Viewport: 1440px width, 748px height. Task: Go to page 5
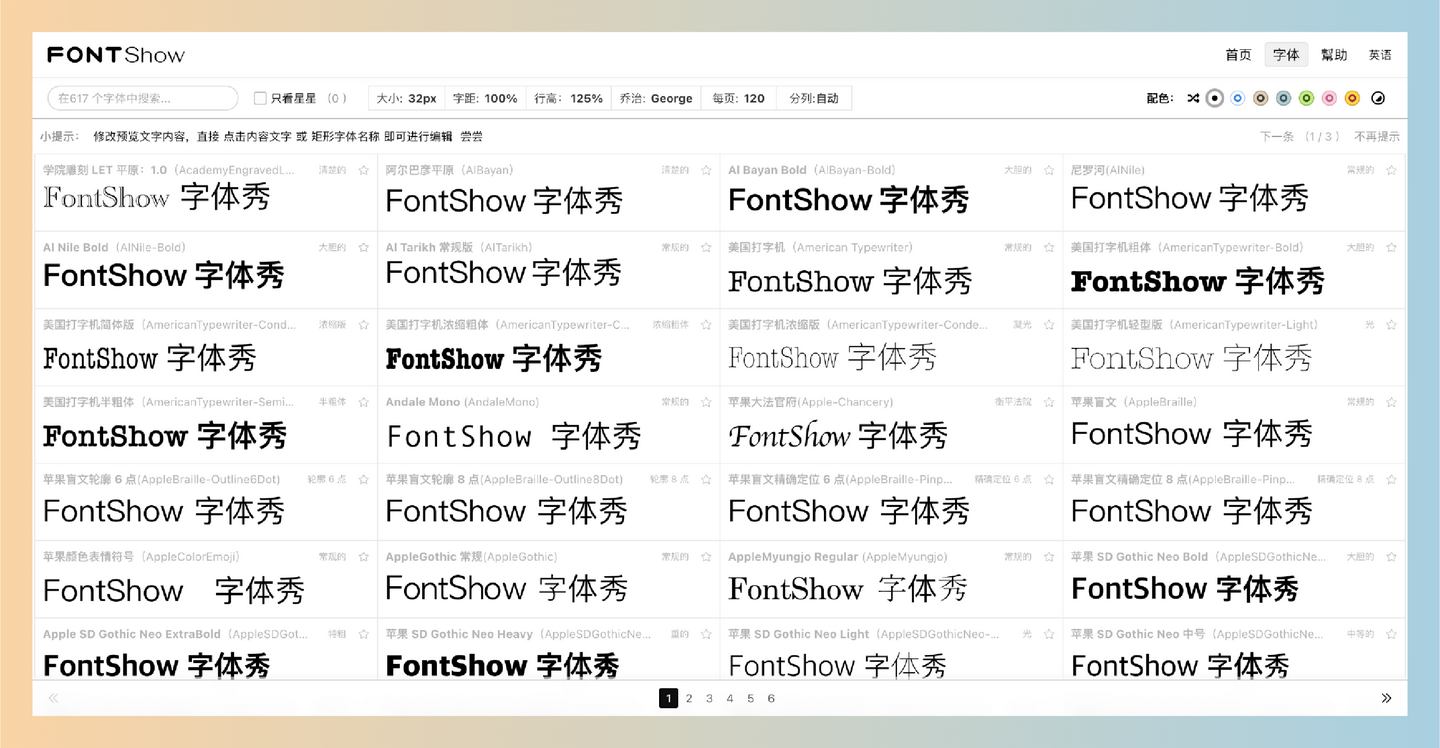coord(750,698)
